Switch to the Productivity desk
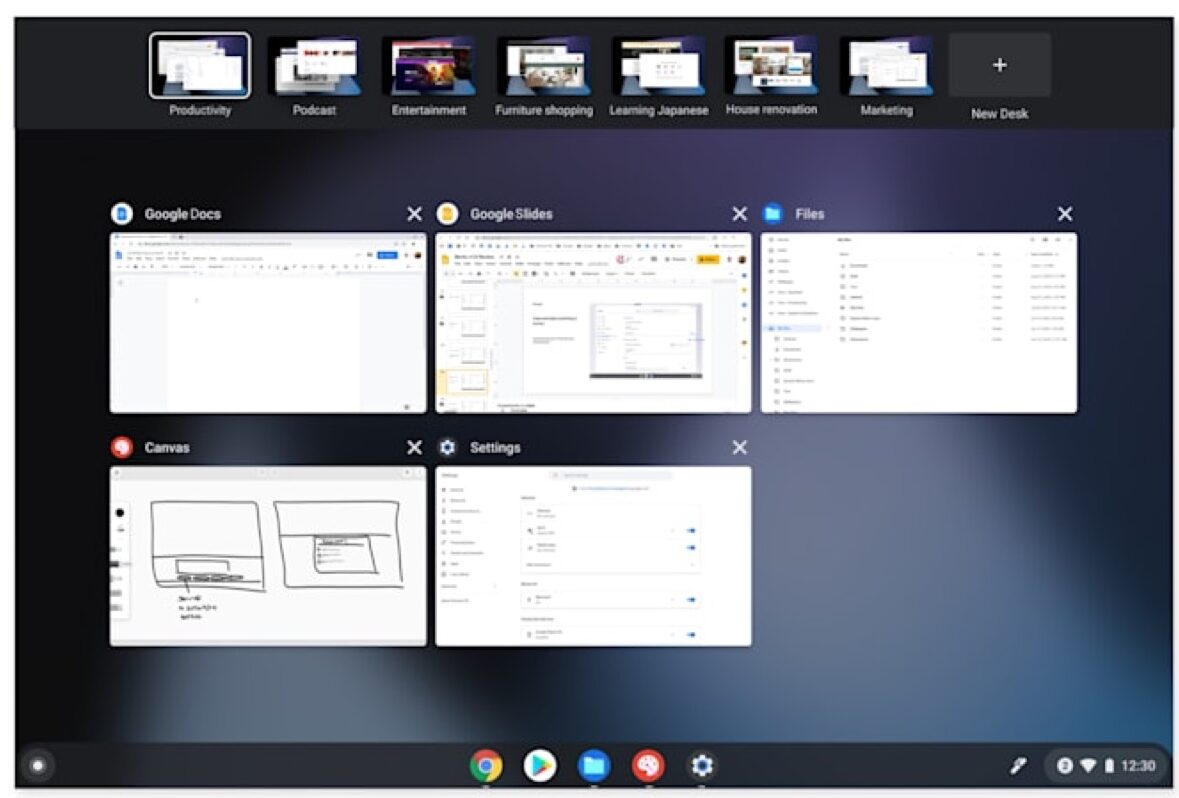Viewport: 1179px width, 798px height. click(x=199, y=65)
